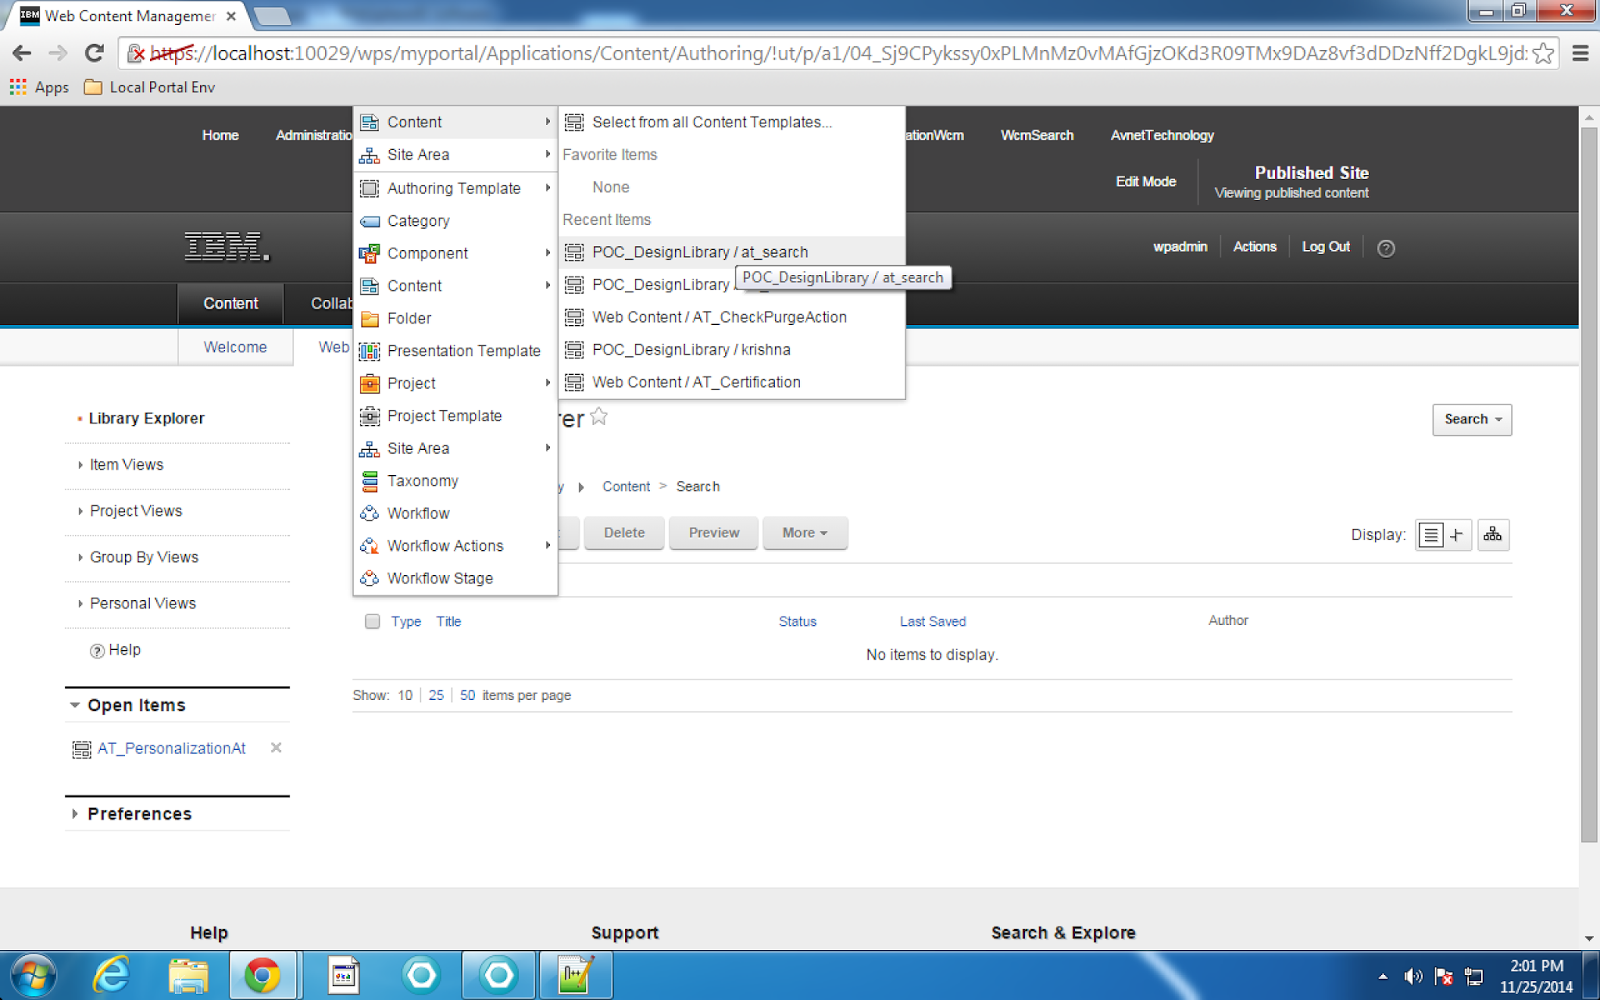Click the Log Out link
Viewport: 1600px width, 1000px height.
coord(1326,247)
